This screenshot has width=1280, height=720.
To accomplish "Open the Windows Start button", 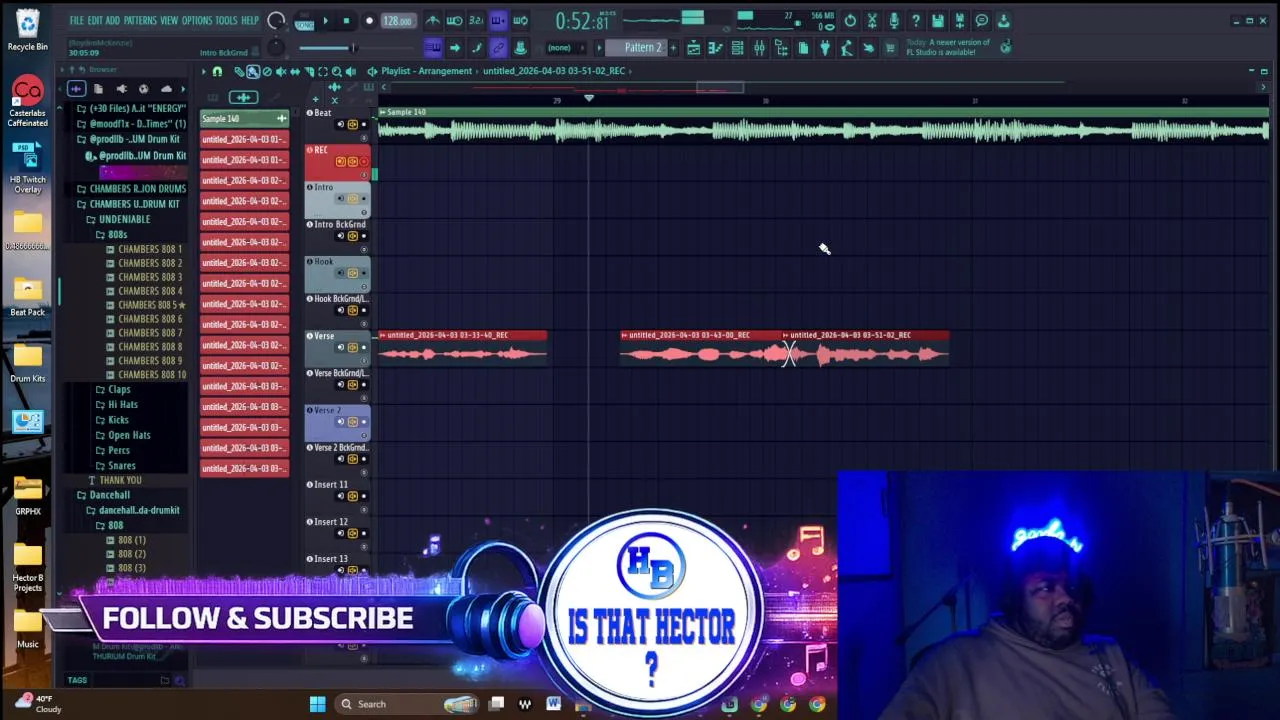I will [x=317, y=704].
